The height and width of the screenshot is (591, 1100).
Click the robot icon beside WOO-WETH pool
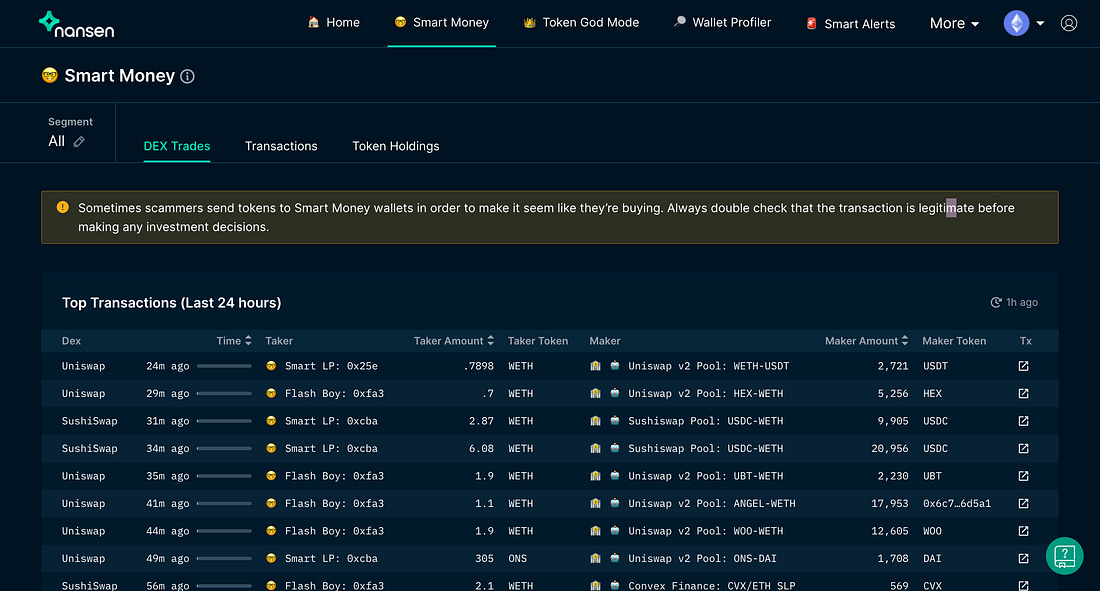[615, 531]
